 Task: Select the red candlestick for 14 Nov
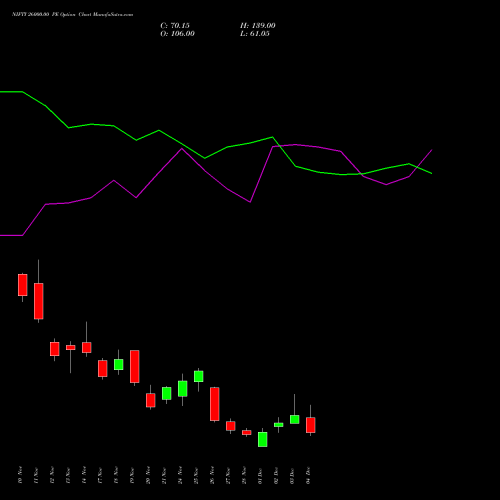(x=87, y=347)
